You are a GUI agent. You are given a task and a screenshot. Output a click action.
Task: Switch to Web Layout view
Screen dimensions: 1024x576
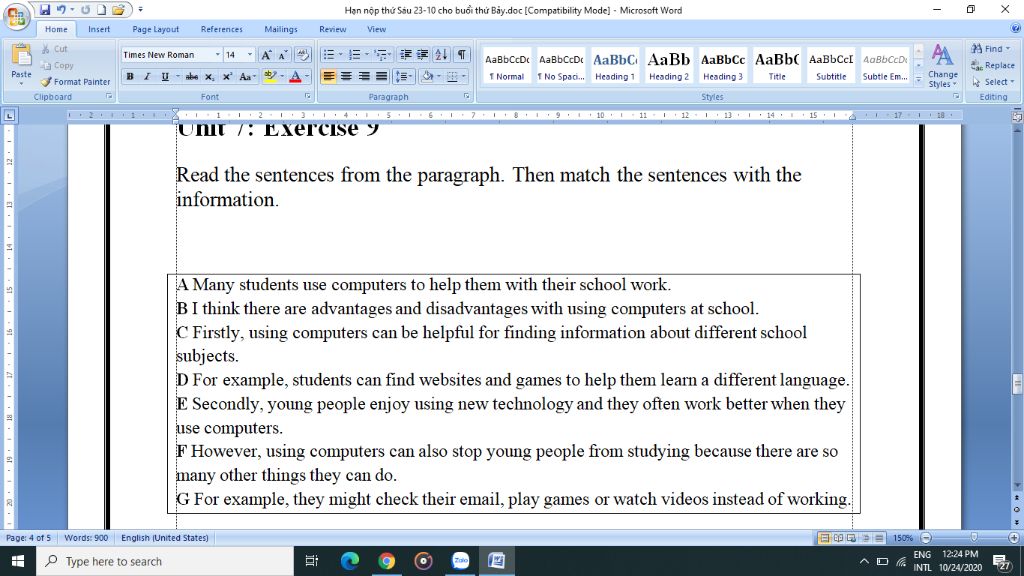pyautogui.click(x=852, y=538)
